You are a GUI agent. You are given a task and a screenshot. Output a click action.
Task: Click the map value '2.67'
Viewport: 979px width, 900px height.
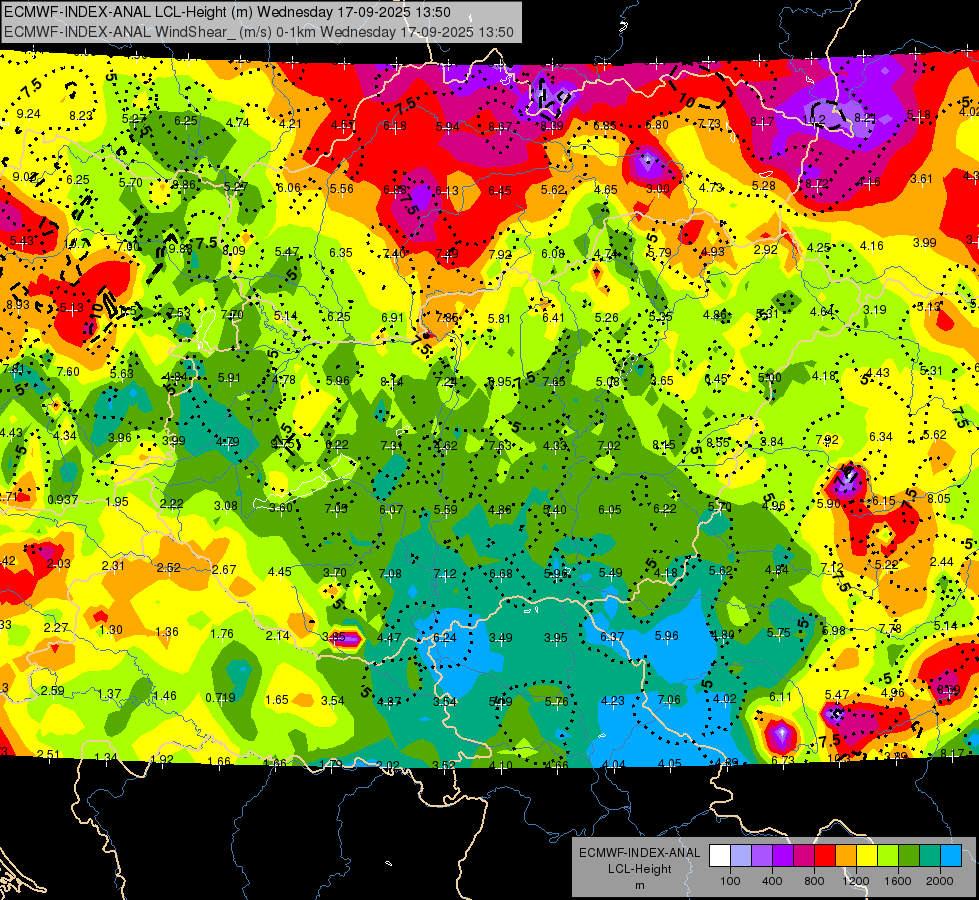[224, 570]
